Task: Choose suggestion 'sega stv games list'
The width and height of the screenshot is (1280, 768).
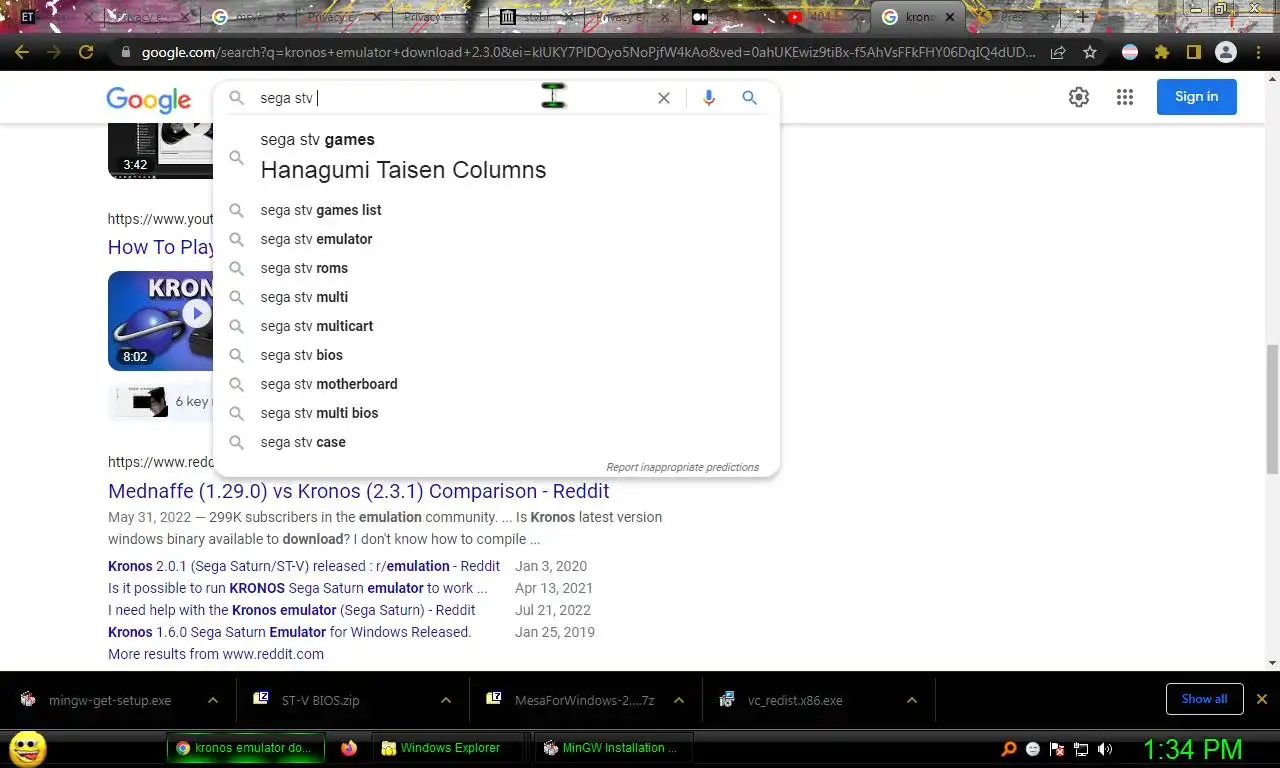Action: click(496, 210)
